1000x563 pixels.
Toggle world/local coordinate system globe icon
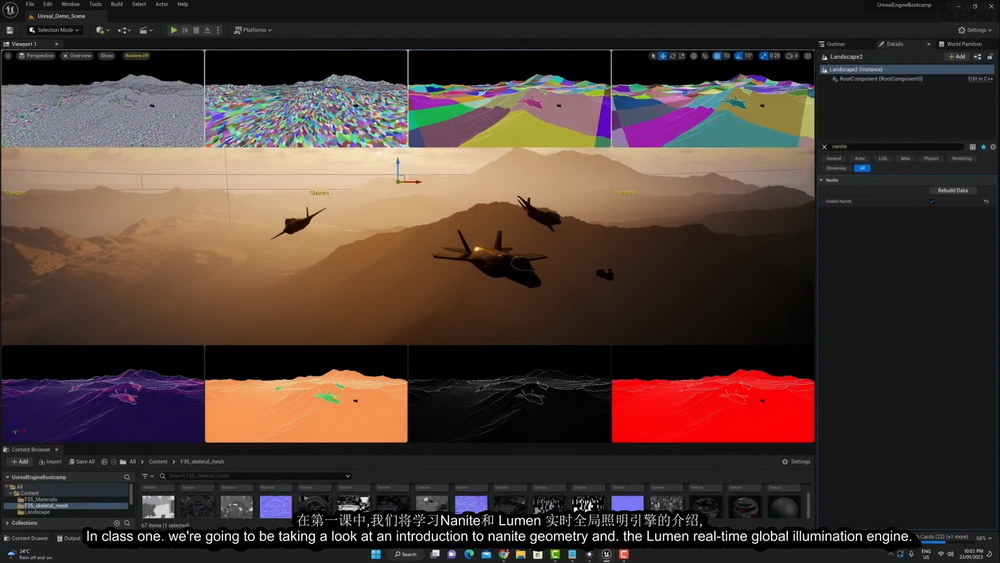click(694, 56)
